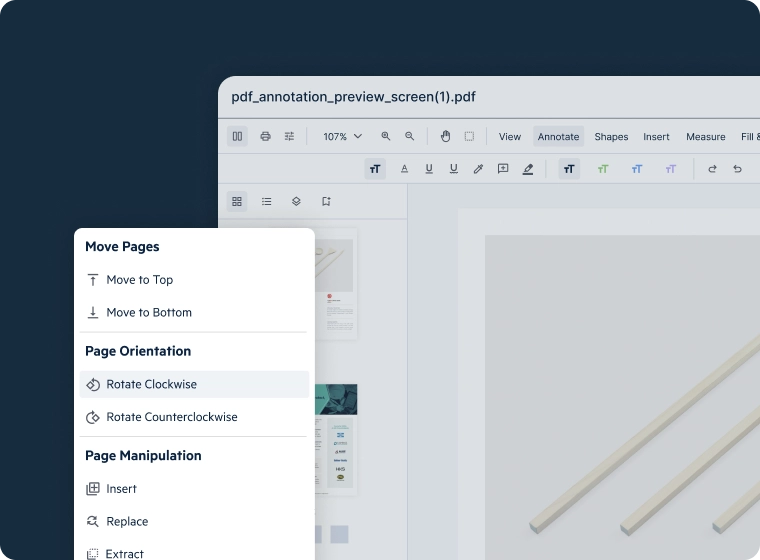
Task: Open the 107% zoom level dropdown
Action: (342, 136)
